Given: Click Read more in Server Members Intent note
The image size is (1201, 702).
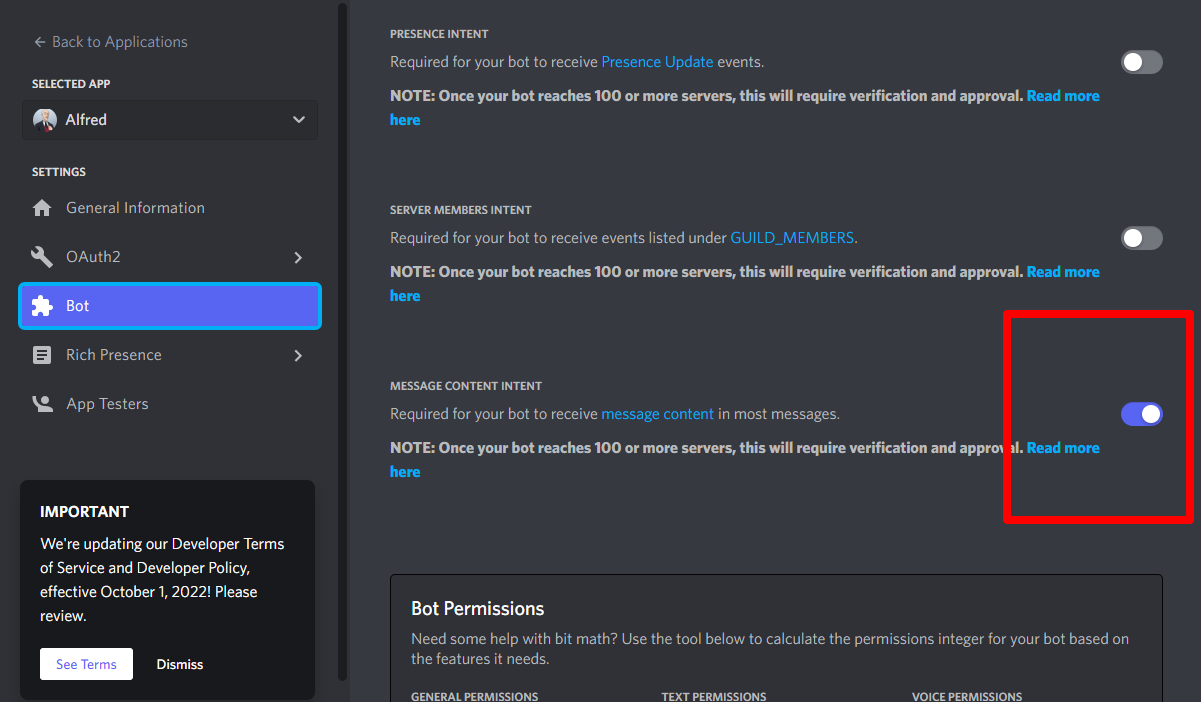Looking at the screenshot, I should [1063, 272].
